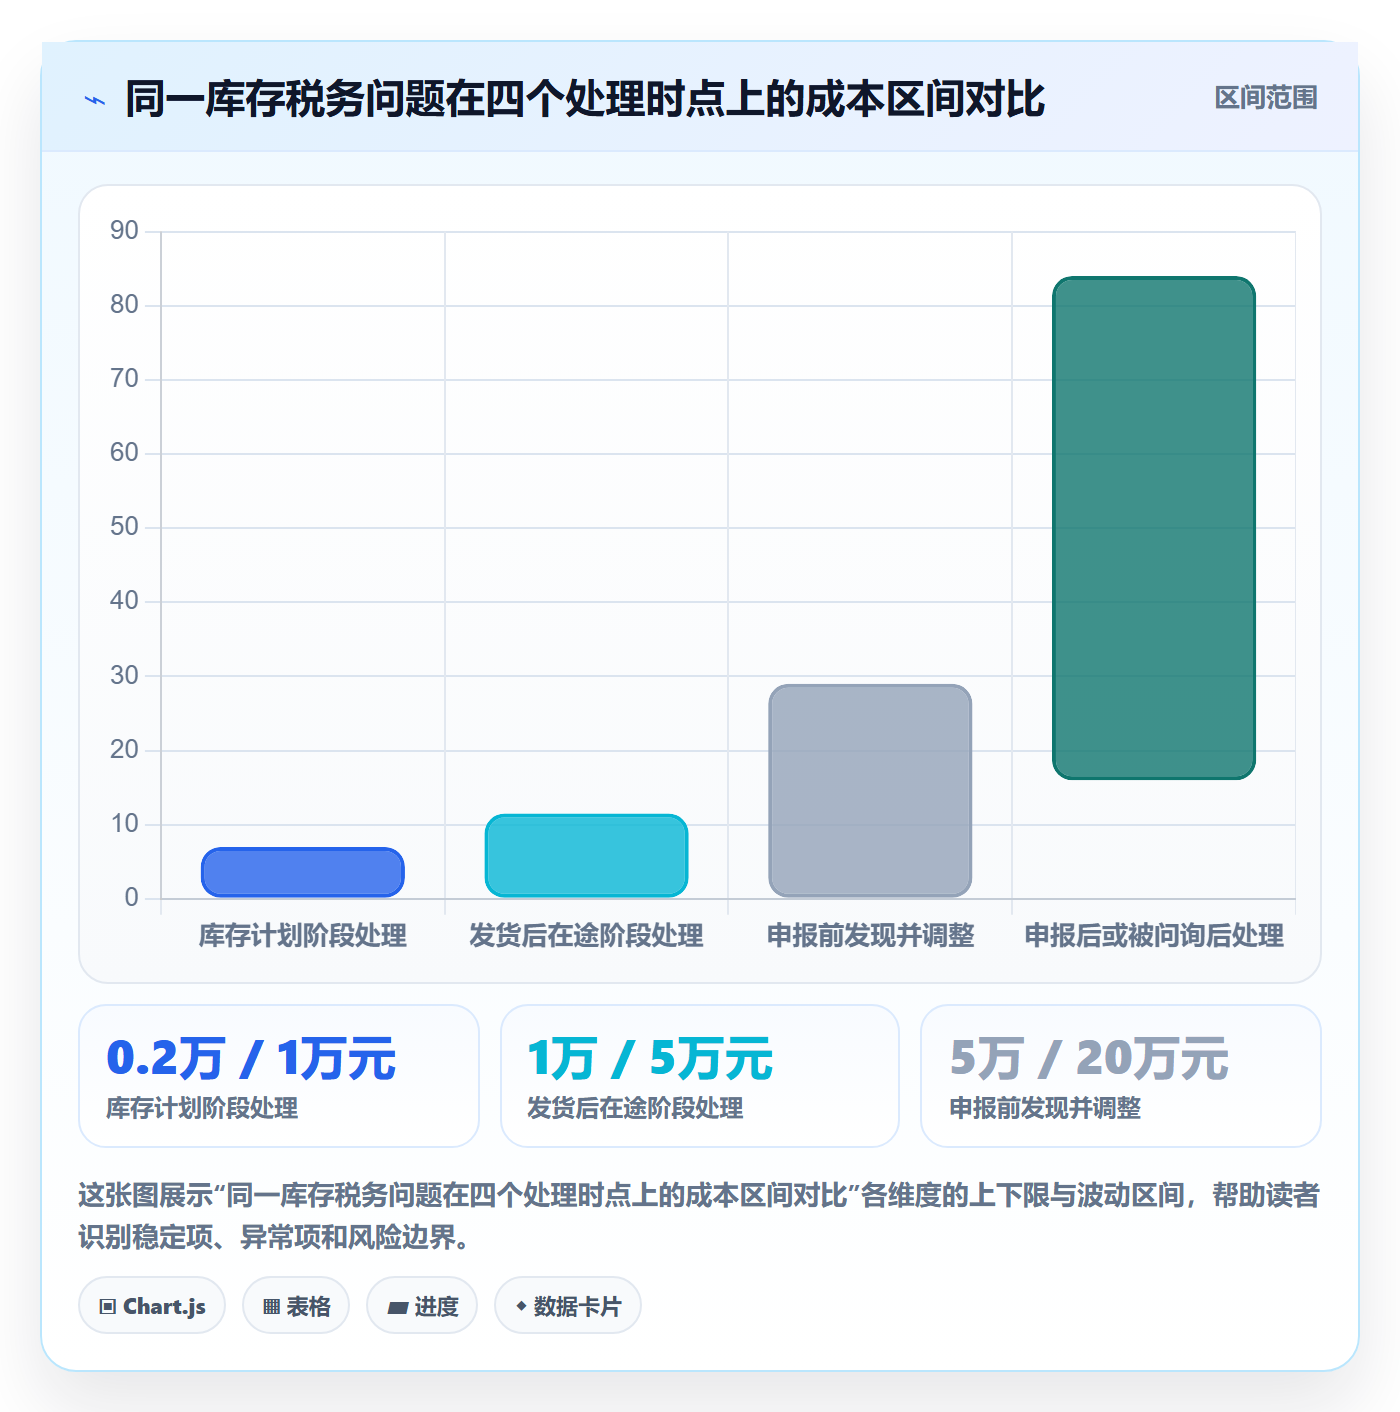Click the x-axis label 发货后在途阶段处理

(x=587, y=935)
